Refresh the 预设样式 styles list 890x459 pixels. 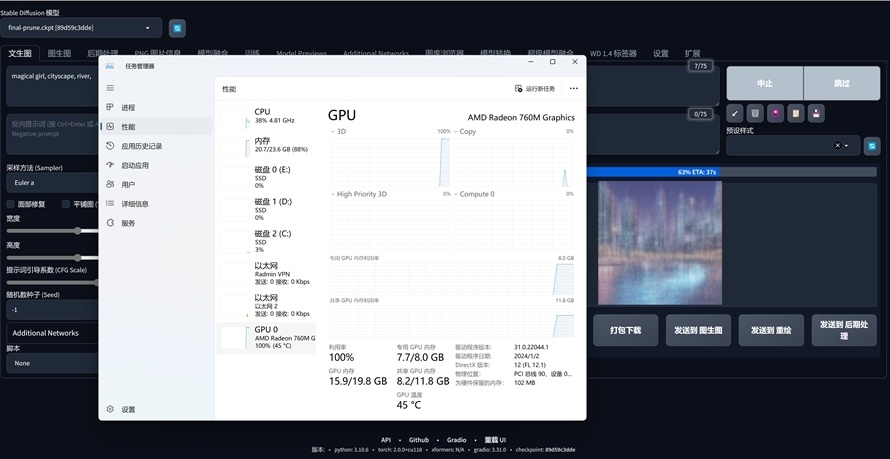872,146
